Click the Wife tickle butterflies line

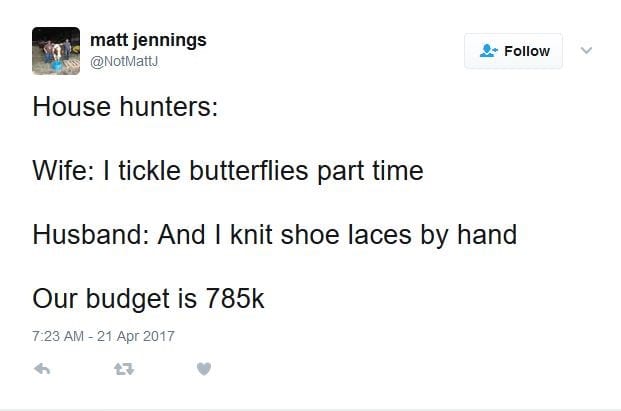click(228, 171)
